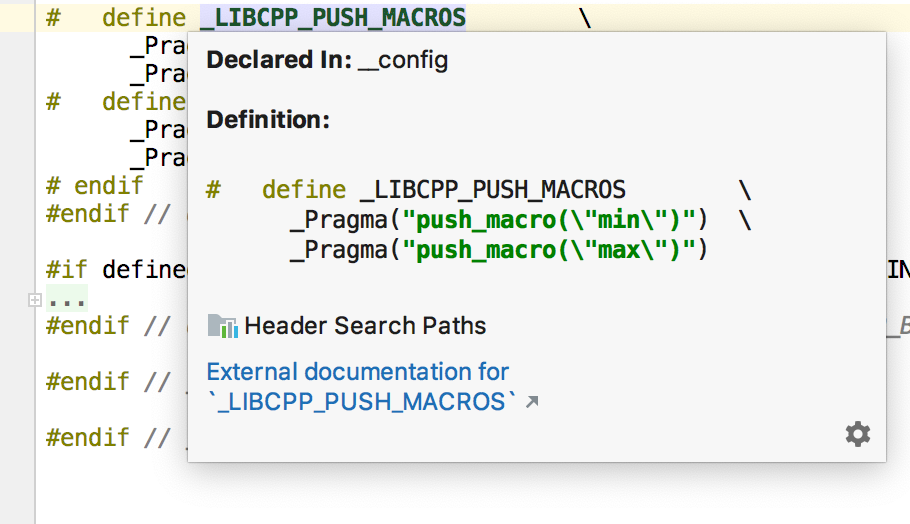Expand the folded code region plus icon

(33, 299)
